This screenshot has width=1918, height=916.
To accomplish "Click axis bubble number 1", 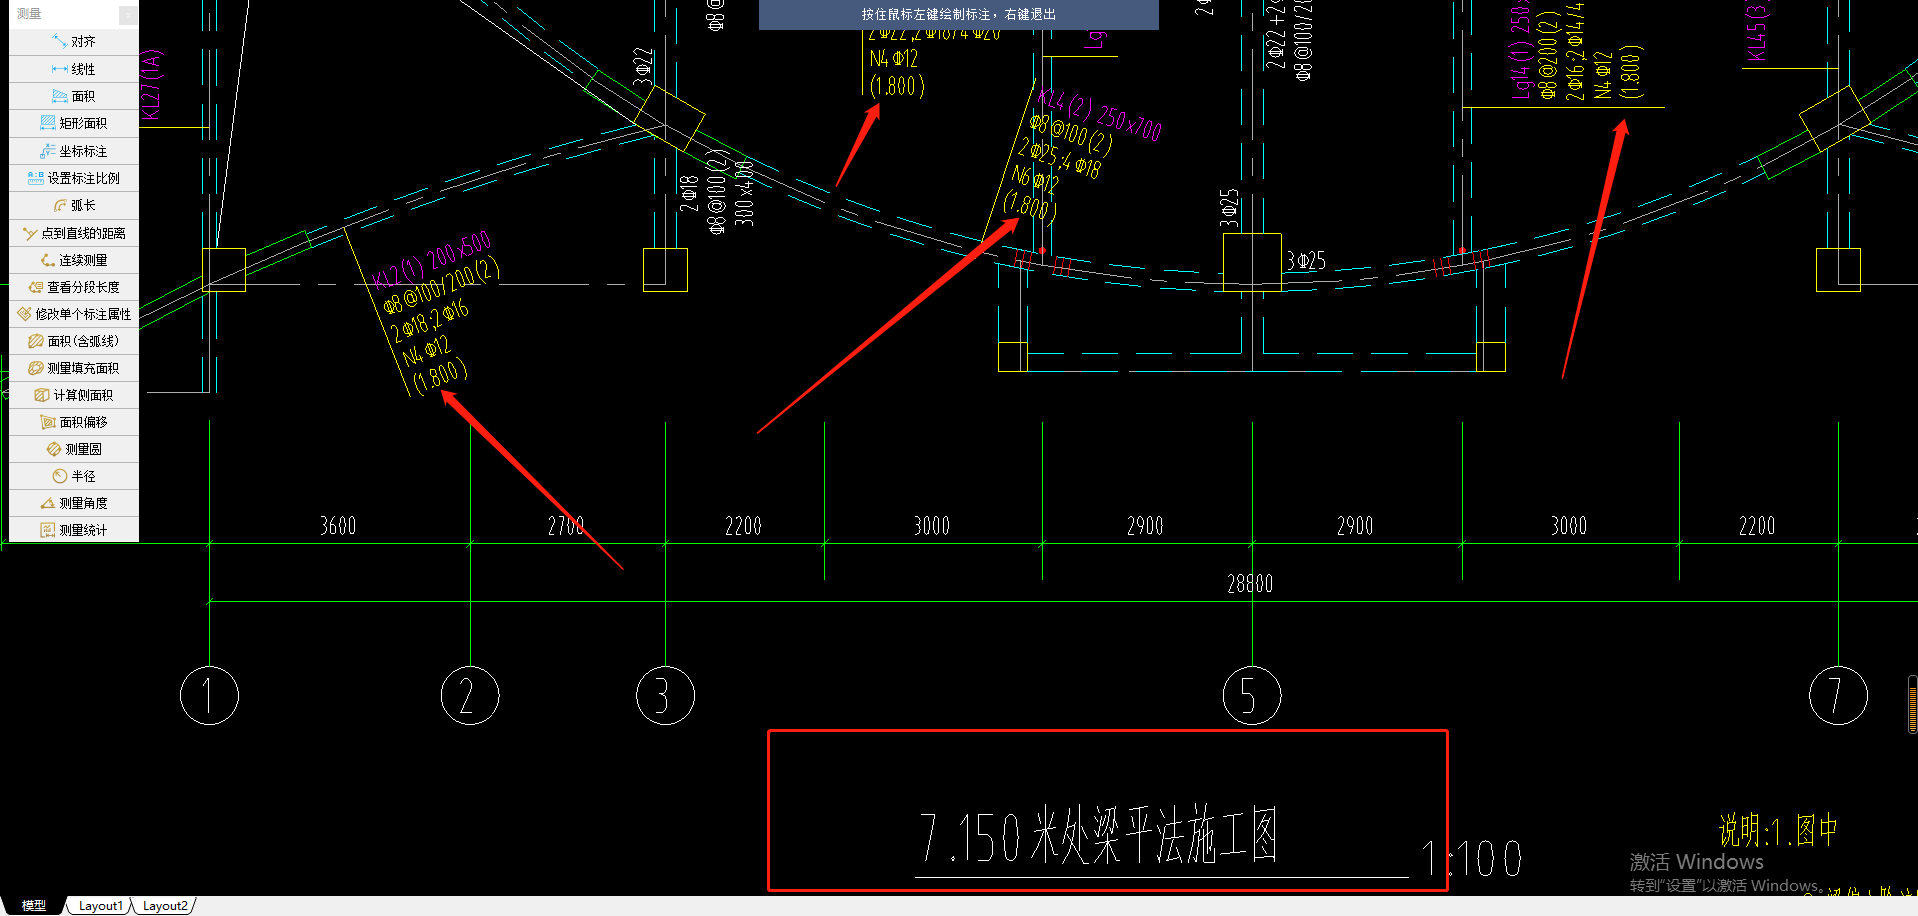I will coord(209,695).
